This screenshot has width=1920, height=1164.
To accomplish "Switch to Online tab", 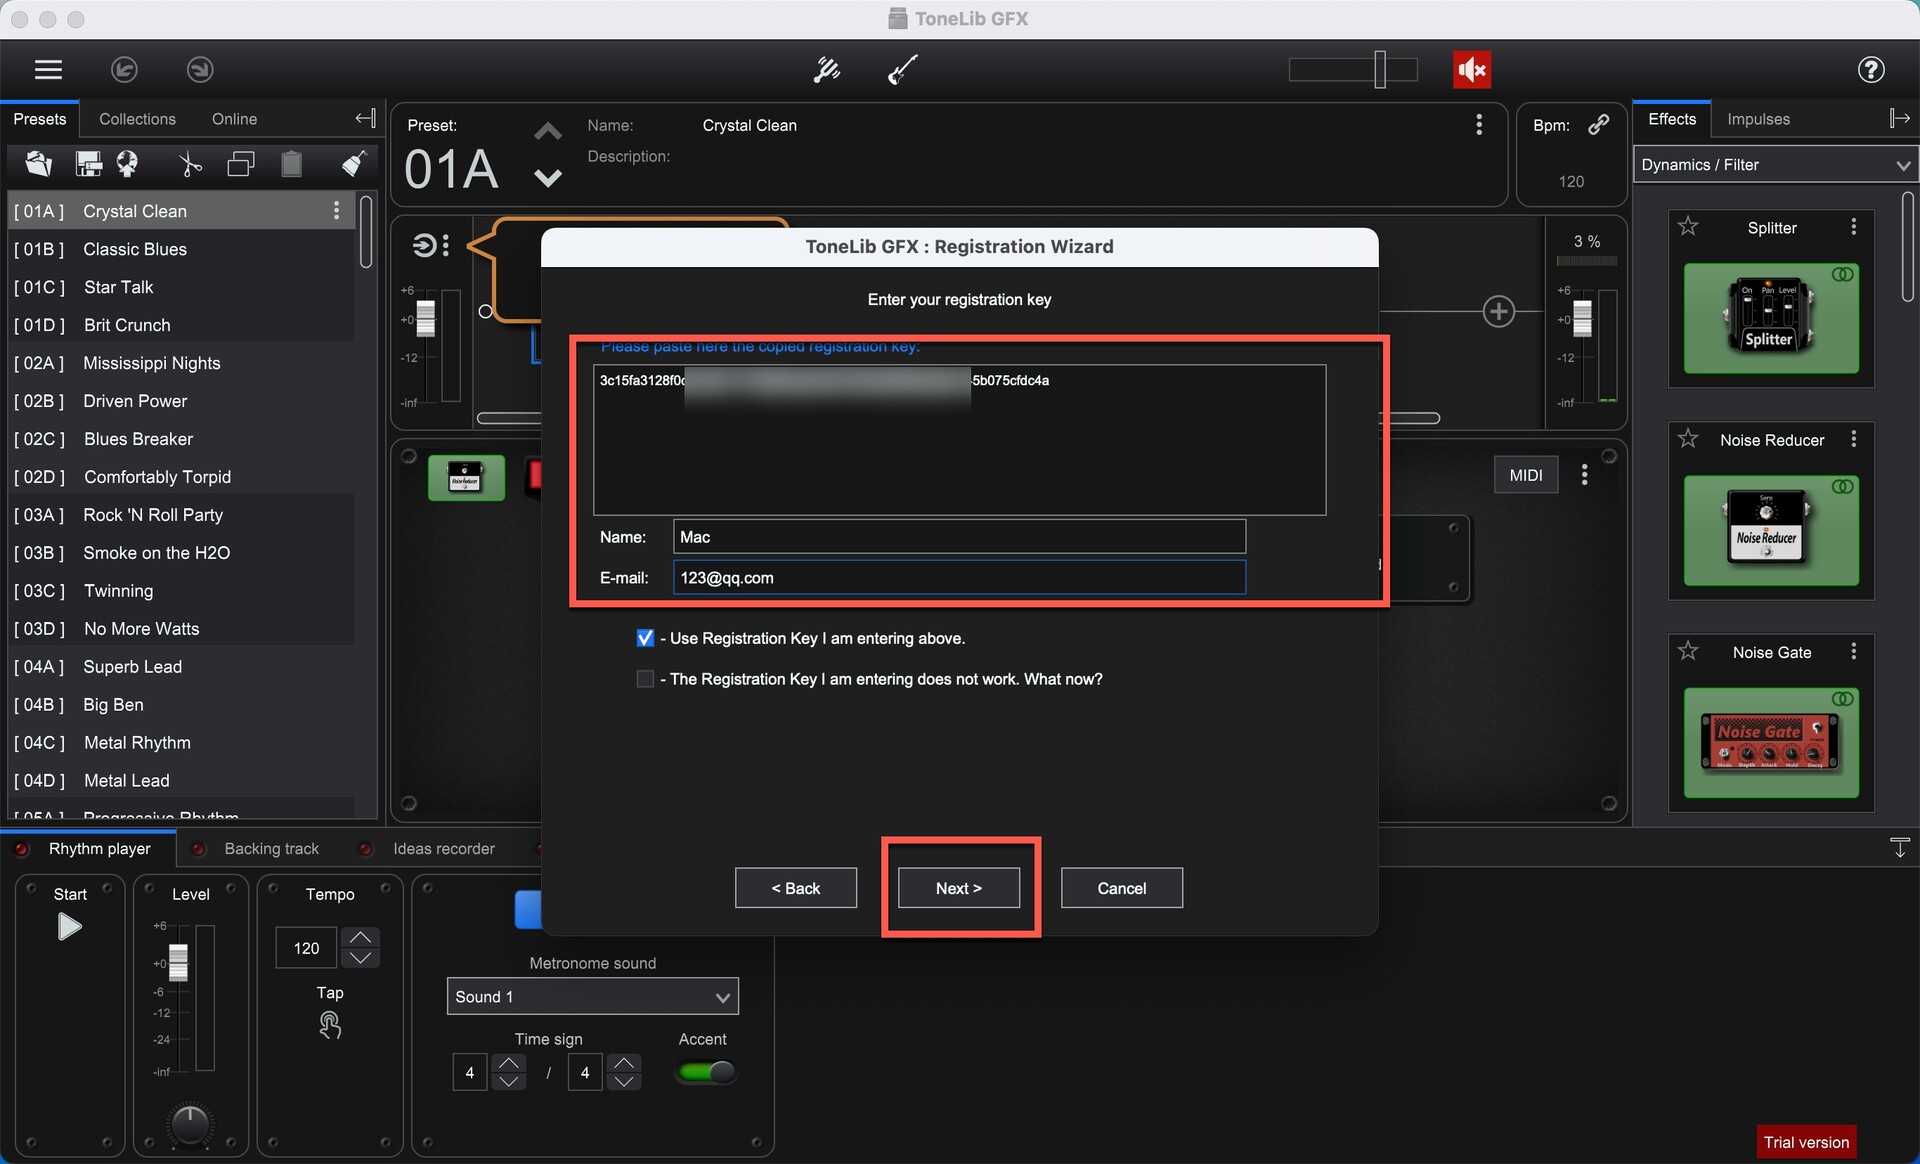I will pyautogui.click(x=234, y=119).
